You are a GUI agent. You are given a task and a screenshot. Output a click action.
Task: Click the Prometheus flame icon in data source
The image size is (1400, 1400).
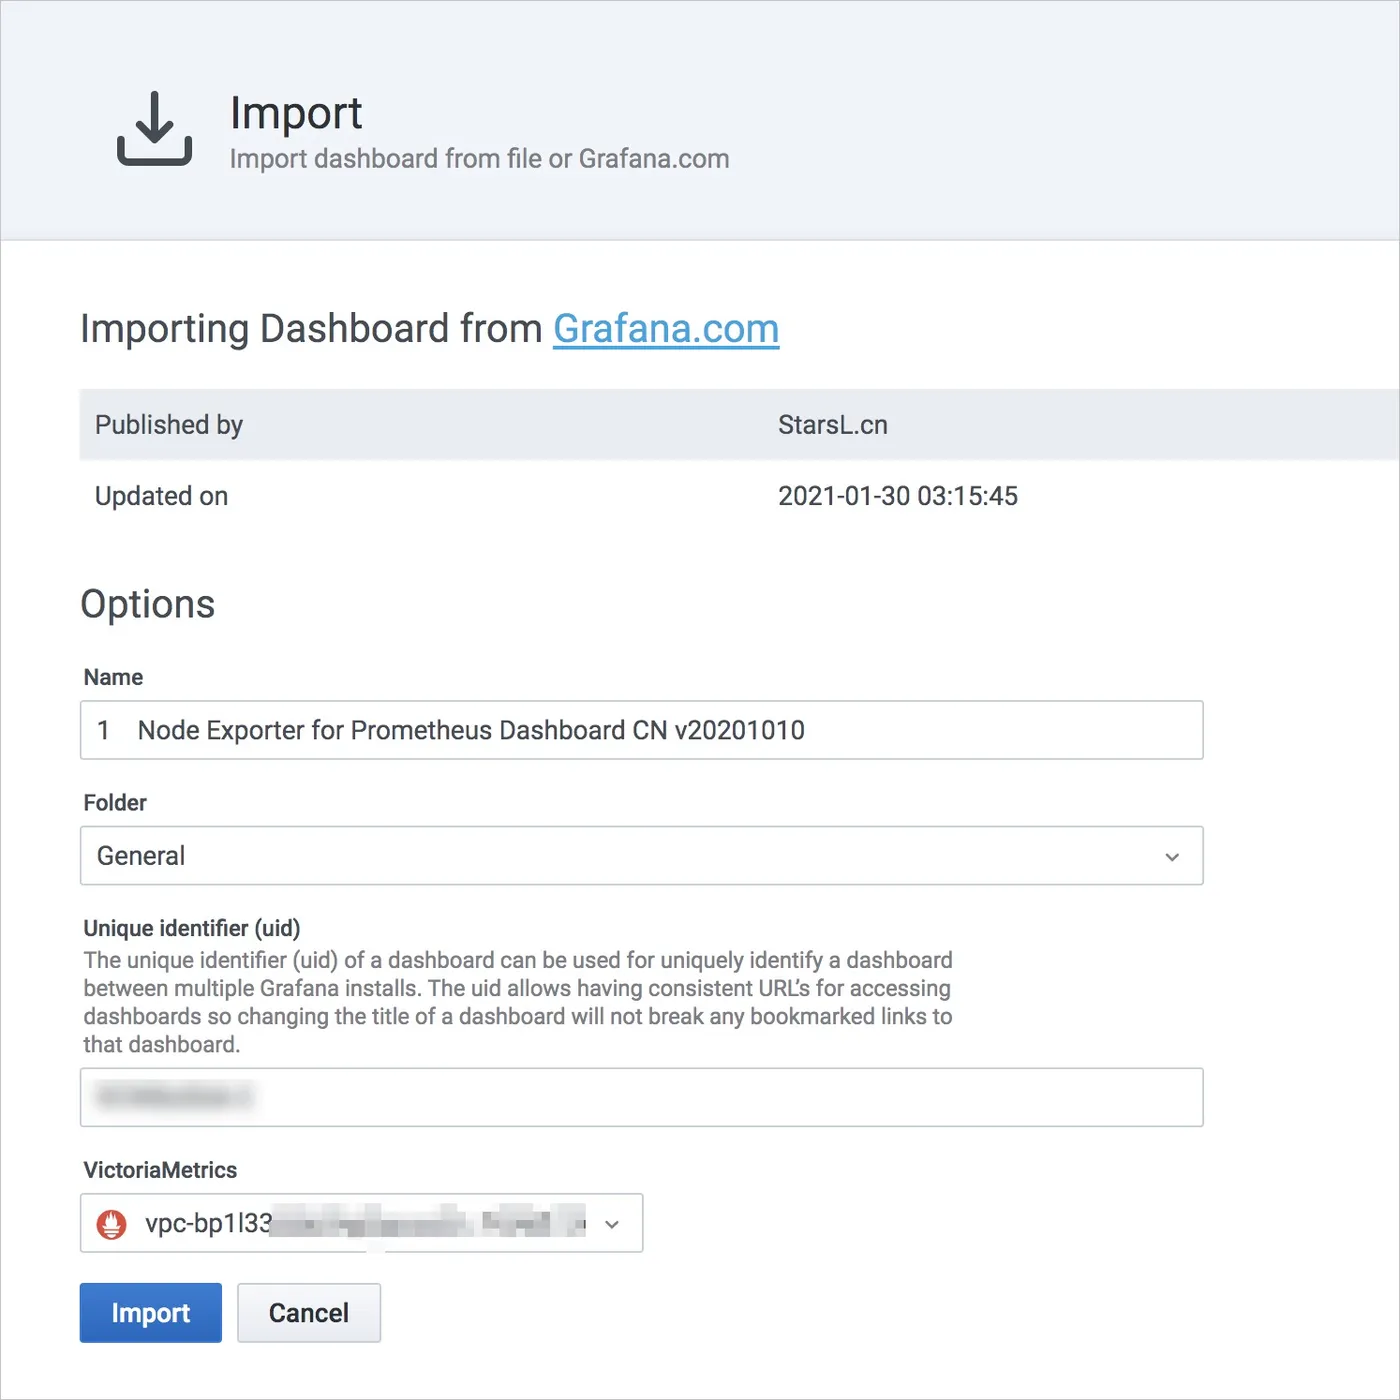tap(112, 1224)
